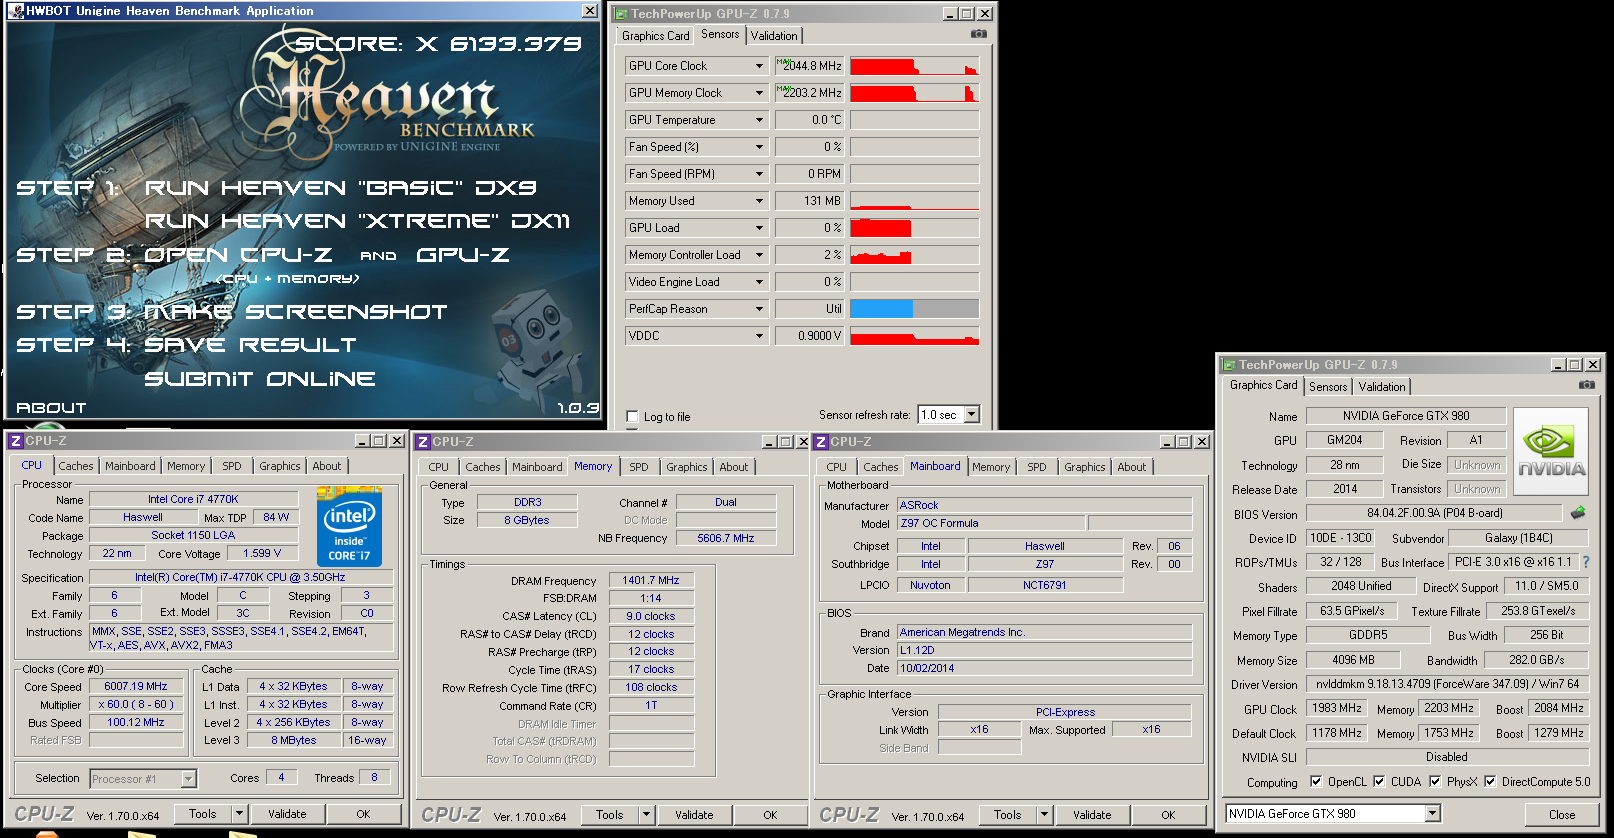Switch to Validation tab in sensors GPU-Z window

pyautogui.click(x=774, y=36)
